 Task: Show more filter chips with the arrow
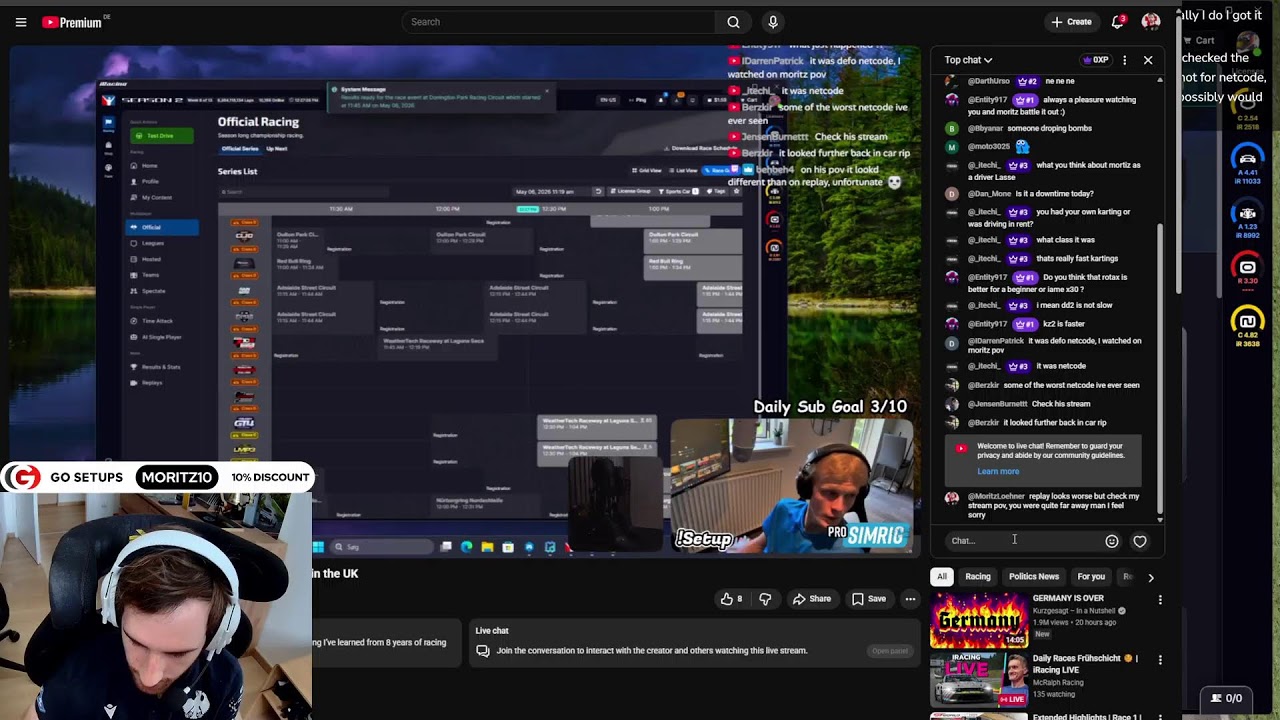tap(1150, 577)
